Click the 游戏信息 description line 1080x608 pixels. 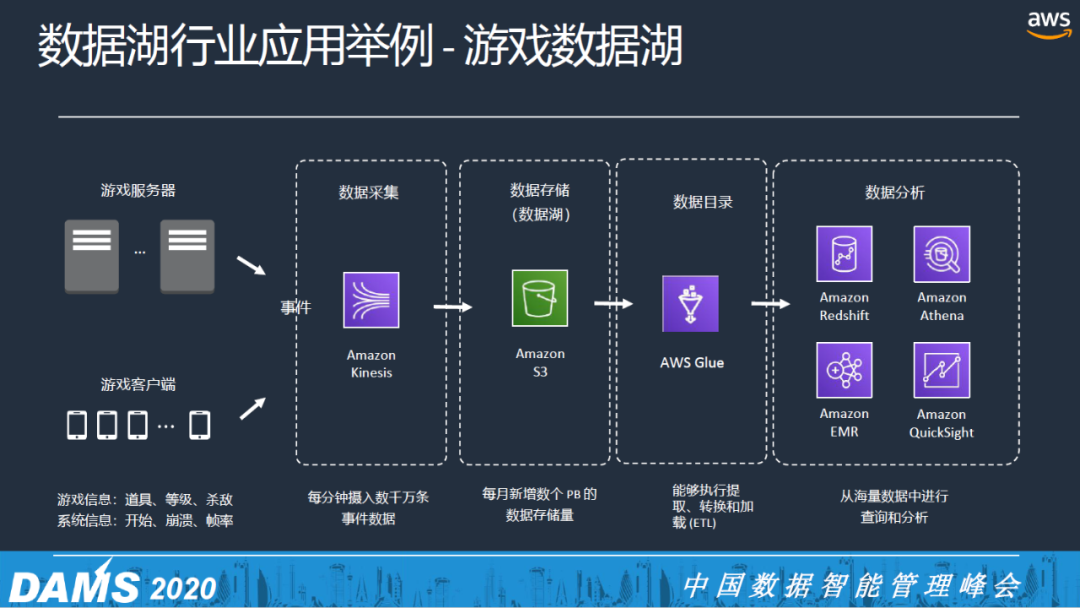point(145,499)
